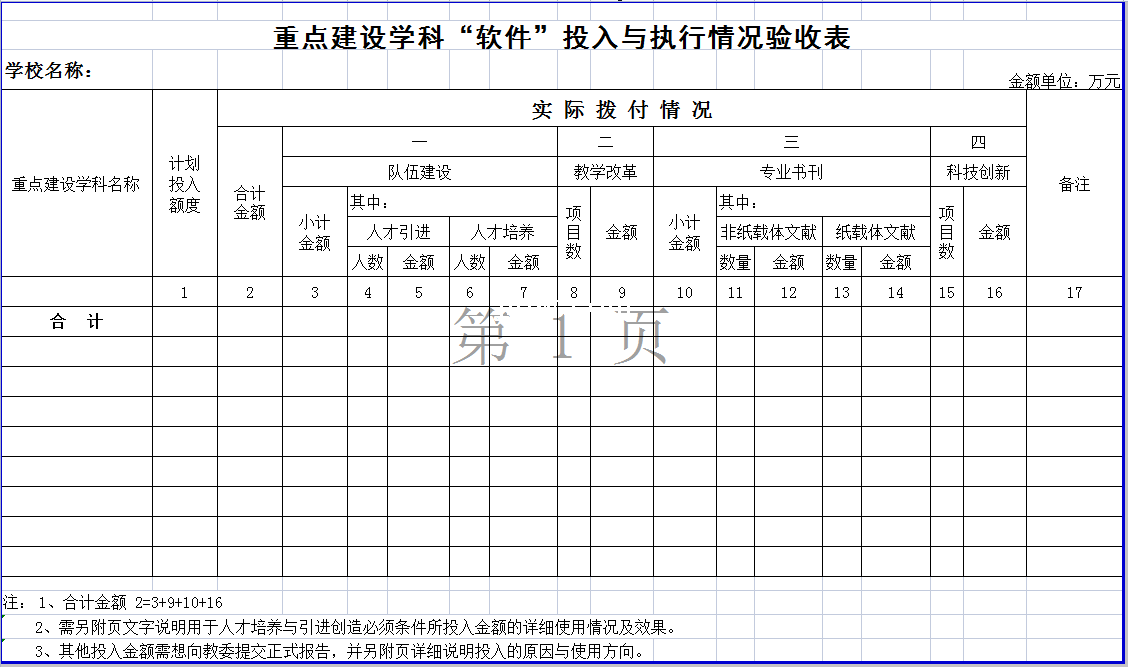
Task: Click the 实际拨付情况 header cell
Action: 621,110
